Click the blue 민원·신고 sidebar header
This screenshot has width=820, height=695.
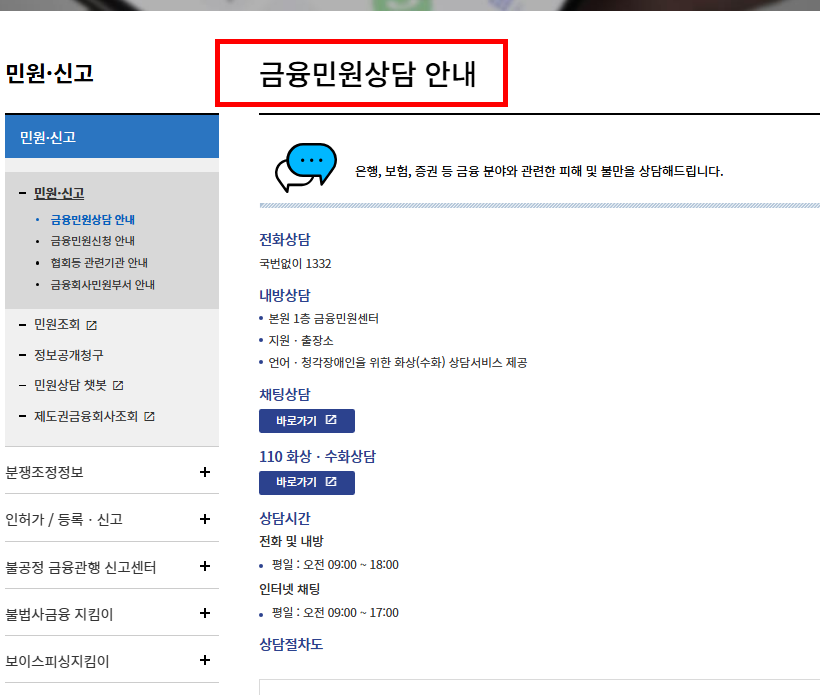coord(111,134)
